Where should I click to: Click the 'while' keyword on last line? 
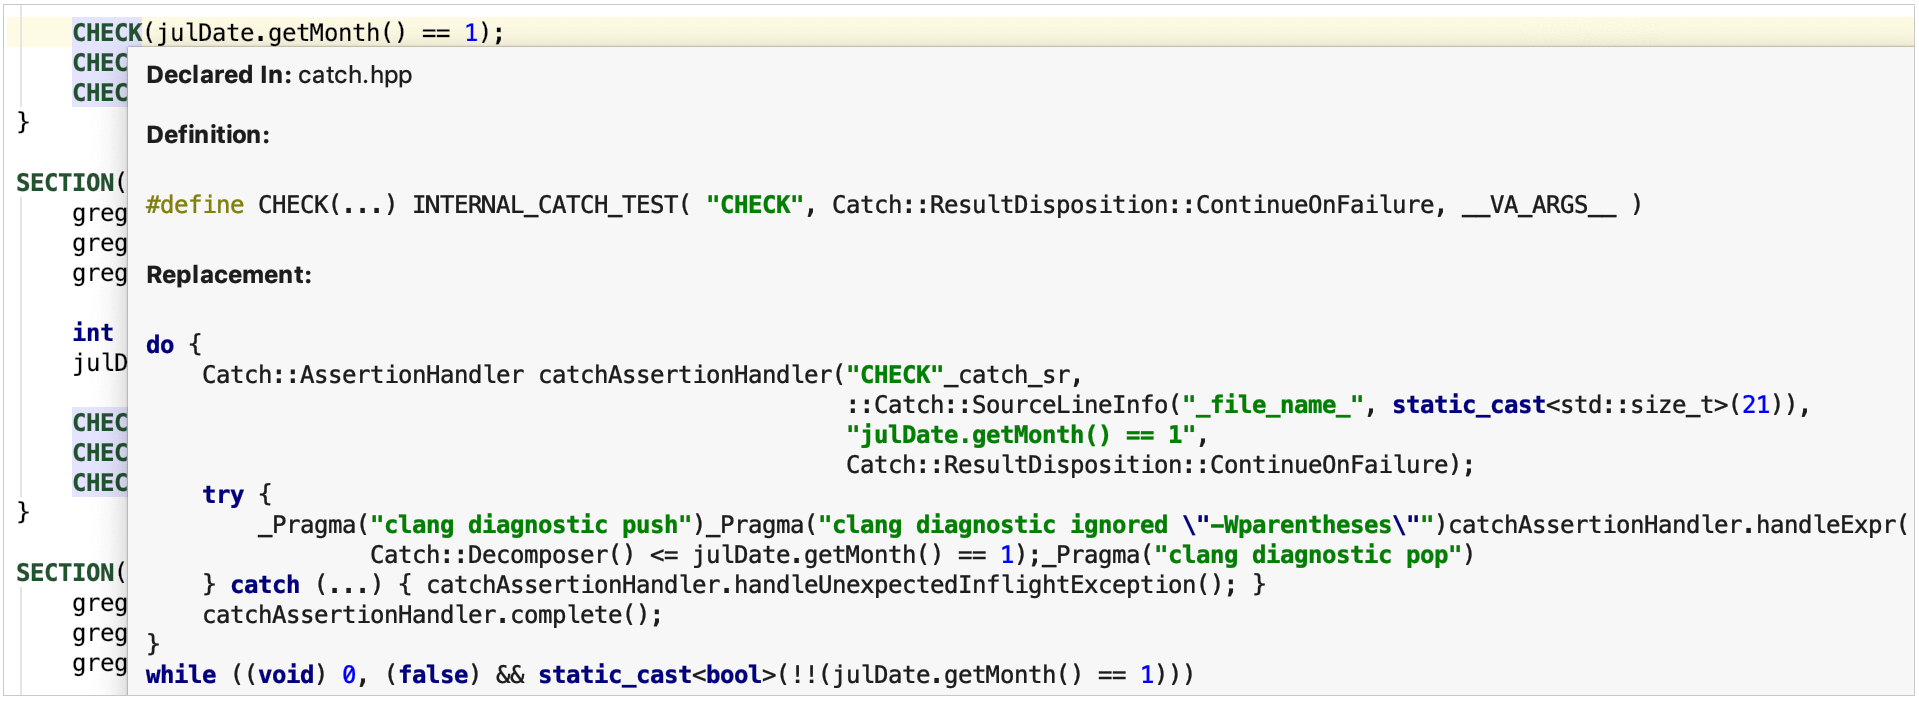pos(181,675)
